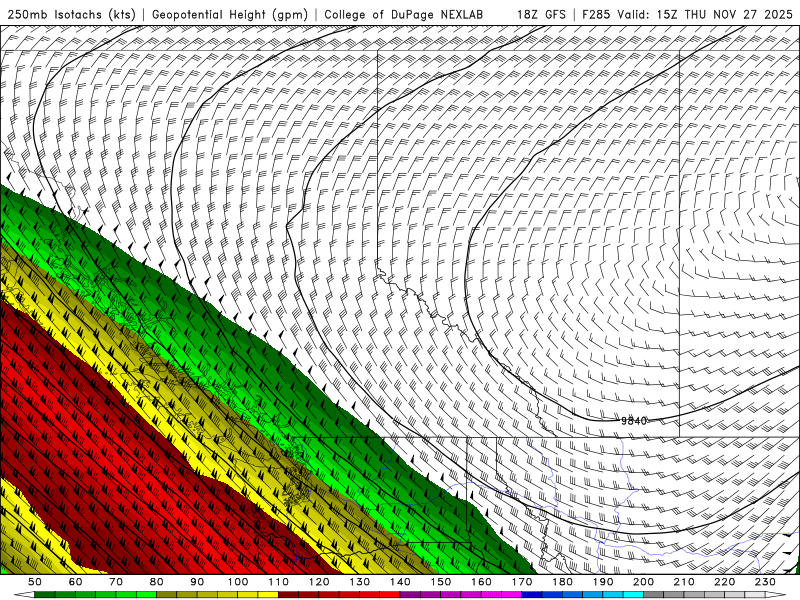The image size is (800, 600).
Task: Click the 120 knot legend label
Action: 319,582
